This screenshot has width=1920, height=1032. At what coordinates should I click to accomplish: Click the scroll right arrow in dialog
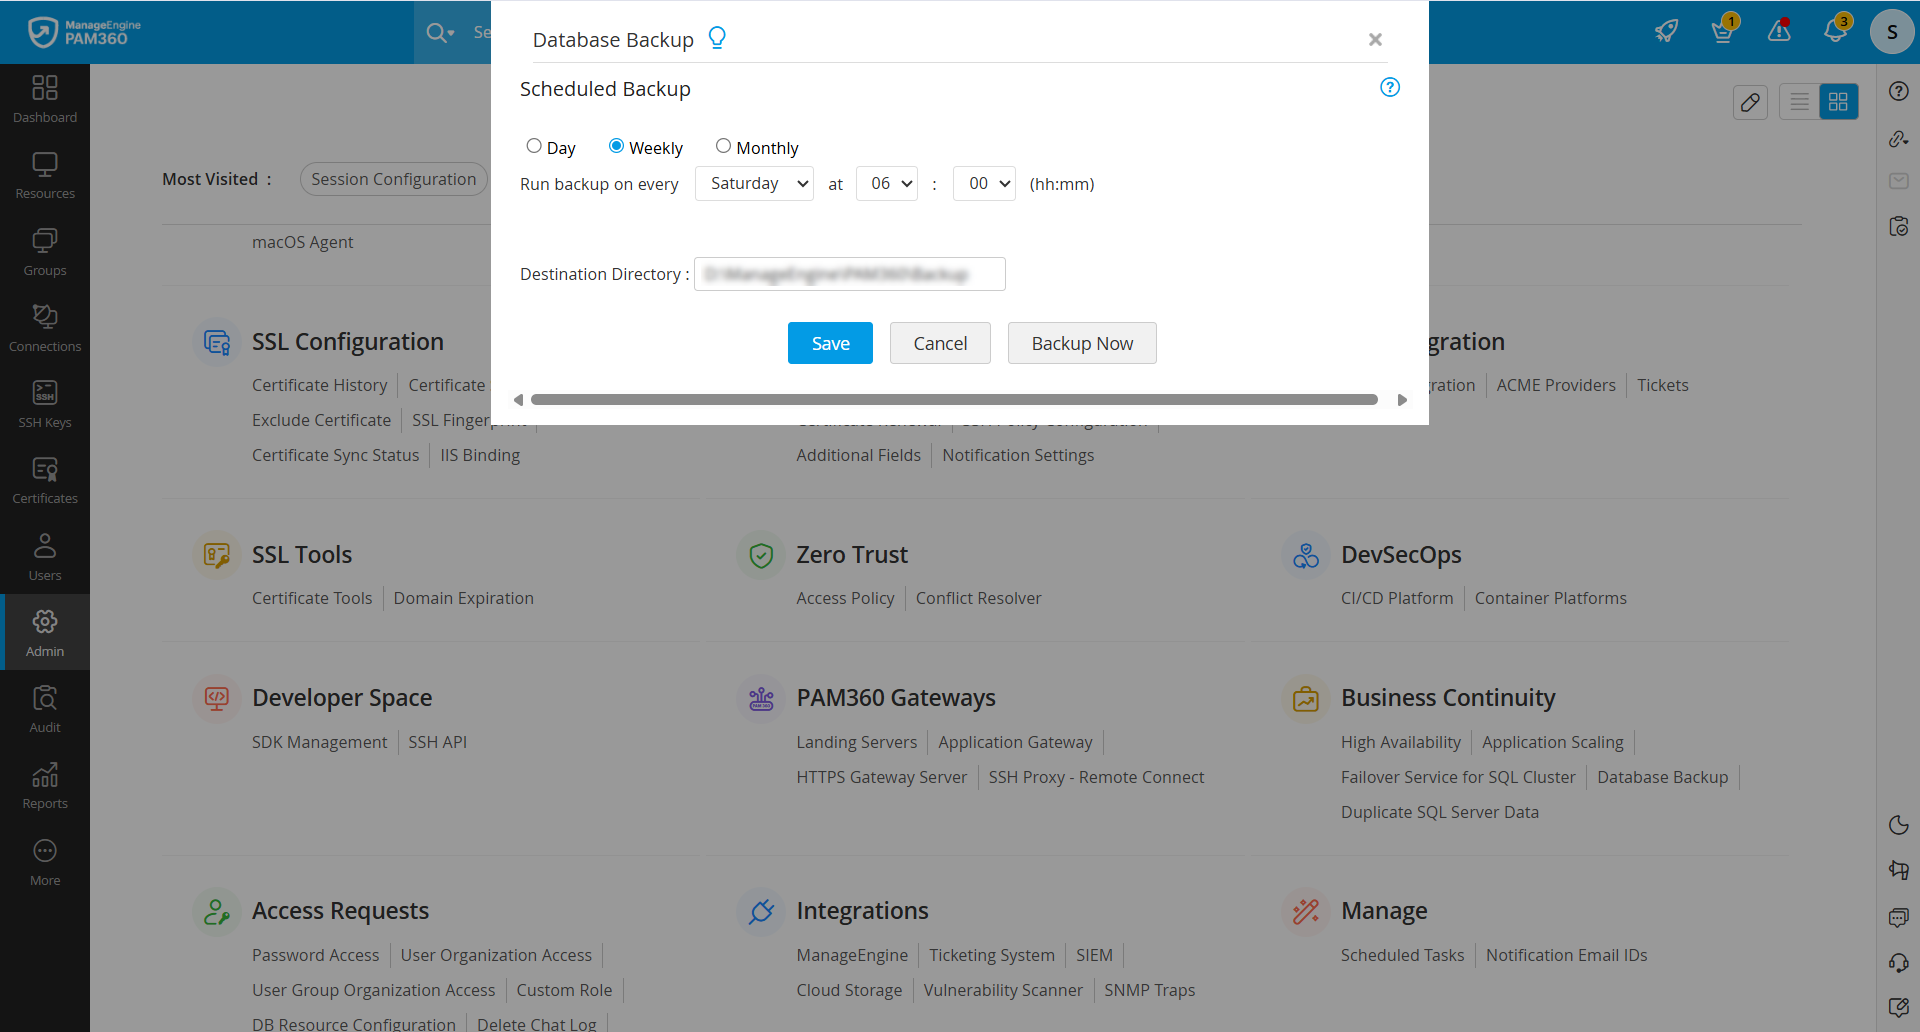click(x=1402, y=400)
